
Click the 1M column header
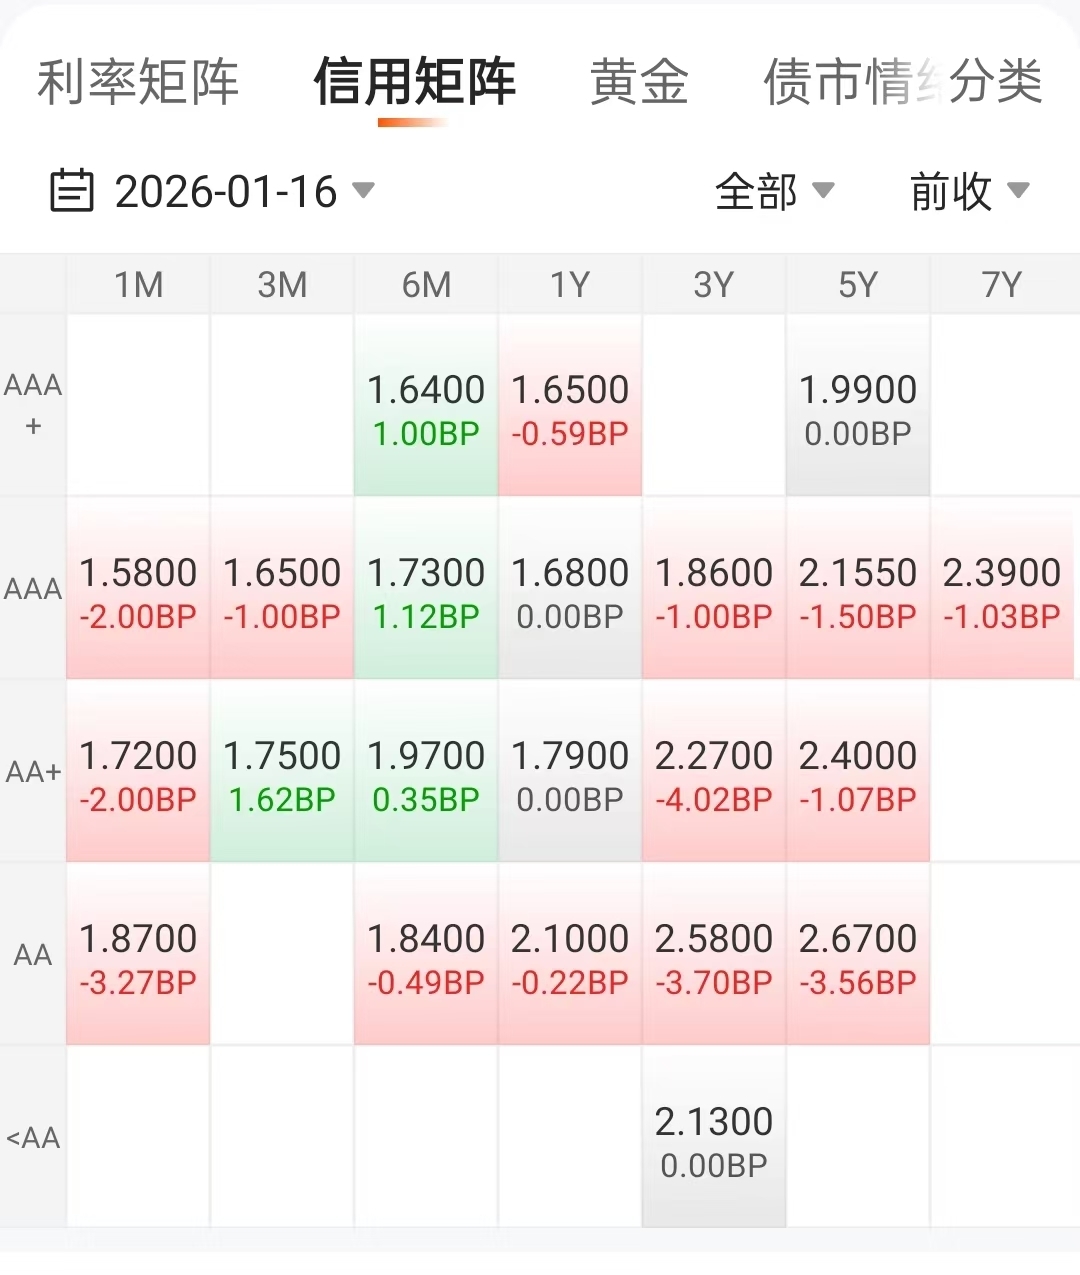tap(138, 285)
